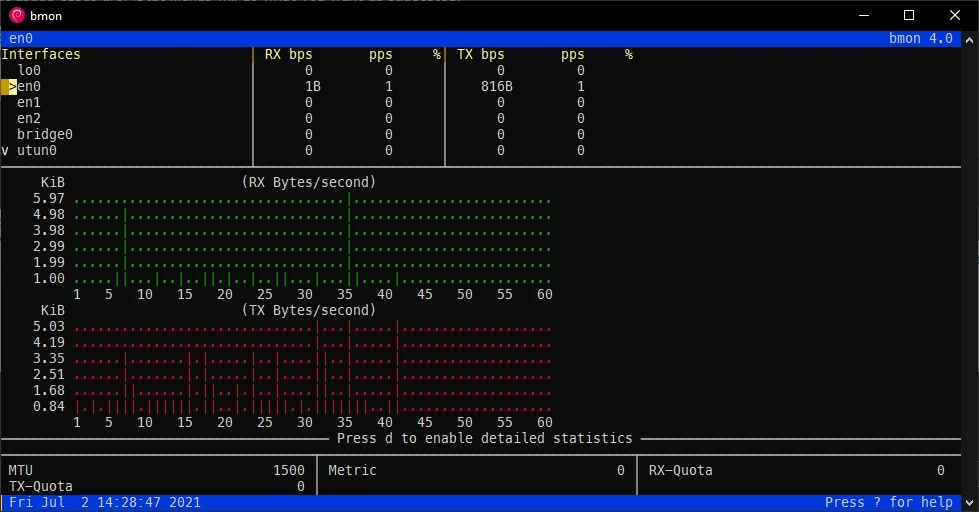The width and height of the screenshot is (979, 512).
Task: Click the TX-Quota label
Action: click(41, 486)
